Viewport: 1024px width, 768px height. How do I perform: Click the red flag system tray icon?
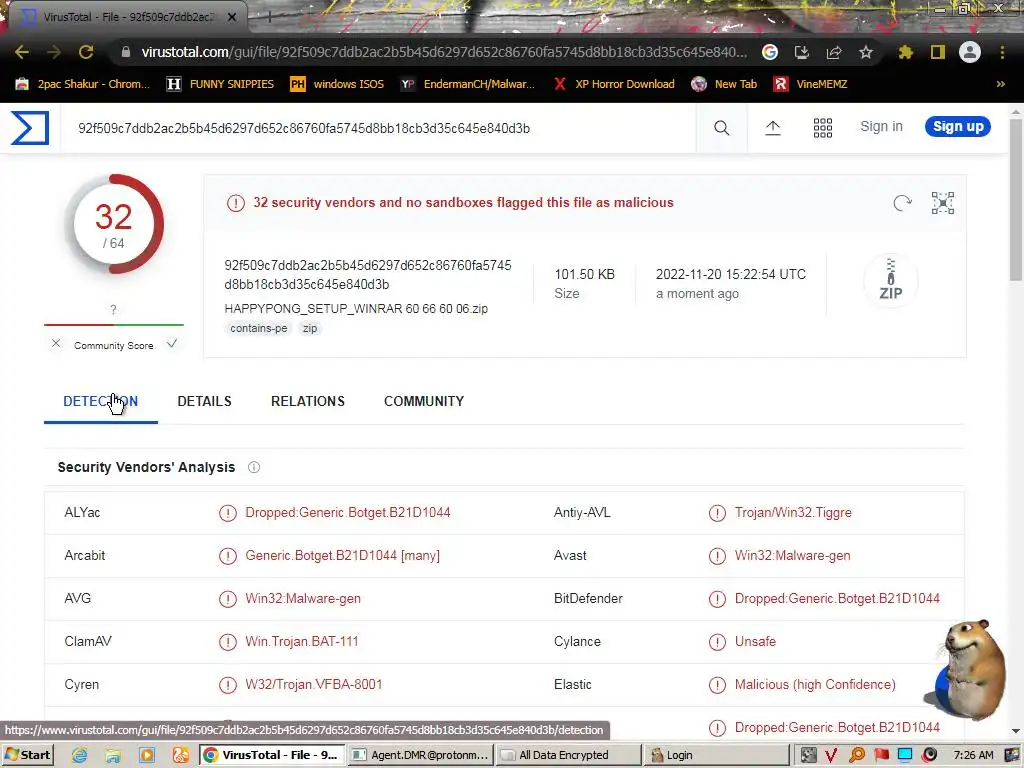pos(881,755)
